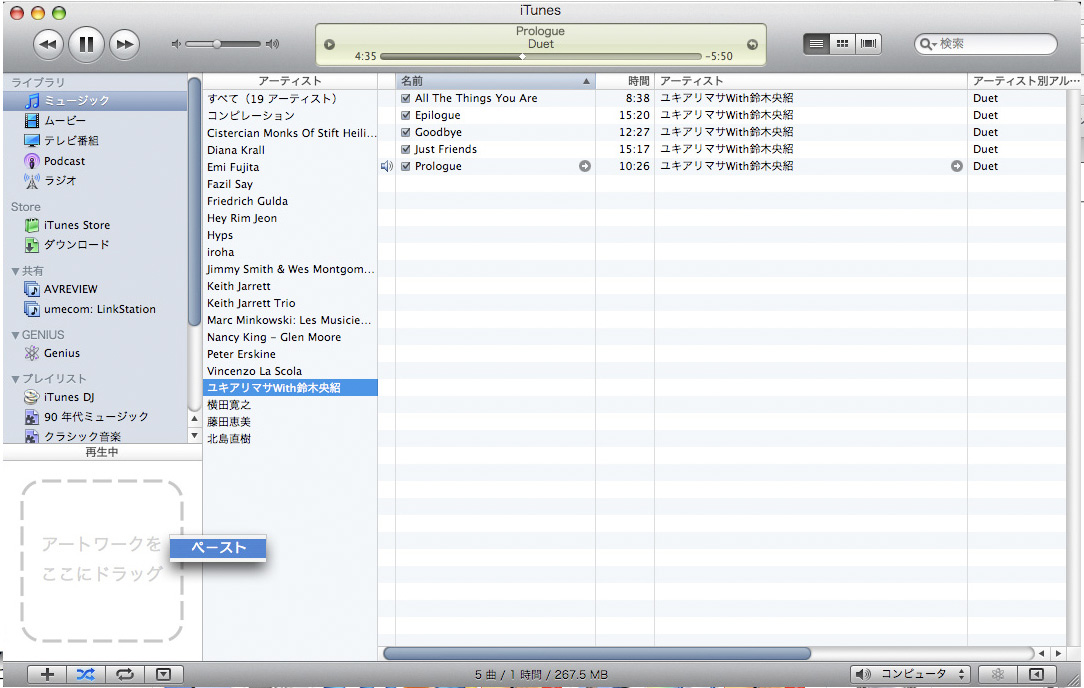
Task: Click the horizontal scrollbar in track list
Action: click(x=597, y=653)
